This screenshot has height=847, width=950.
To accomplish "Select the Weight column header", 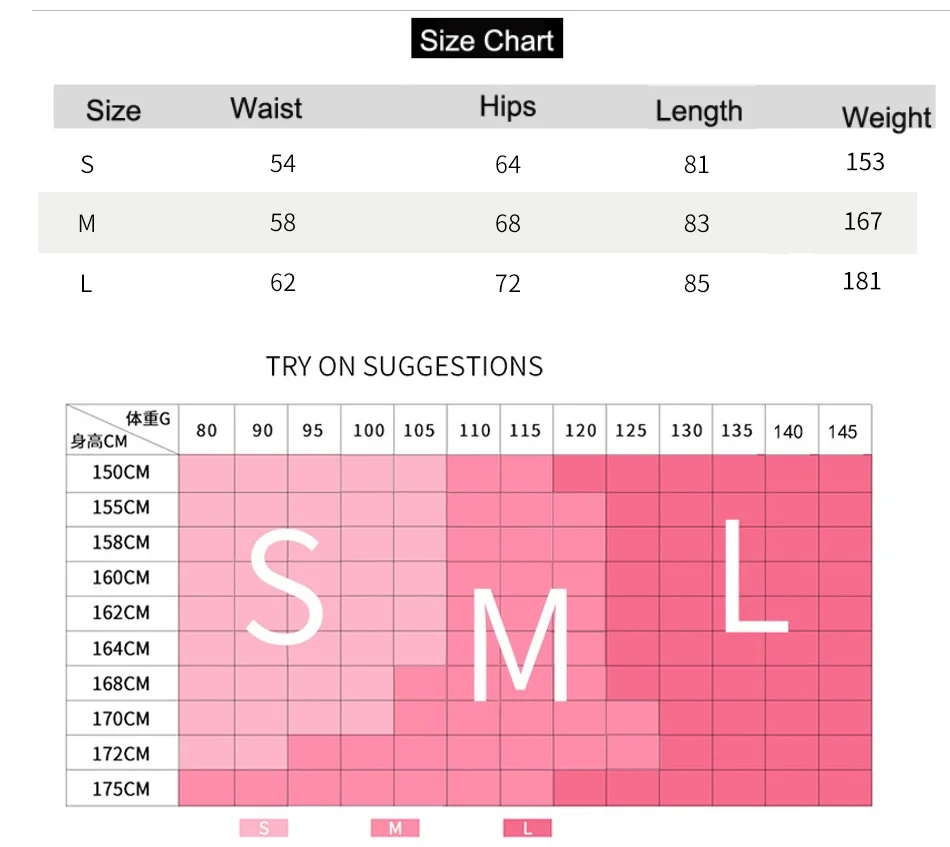I will pos(886,117).
